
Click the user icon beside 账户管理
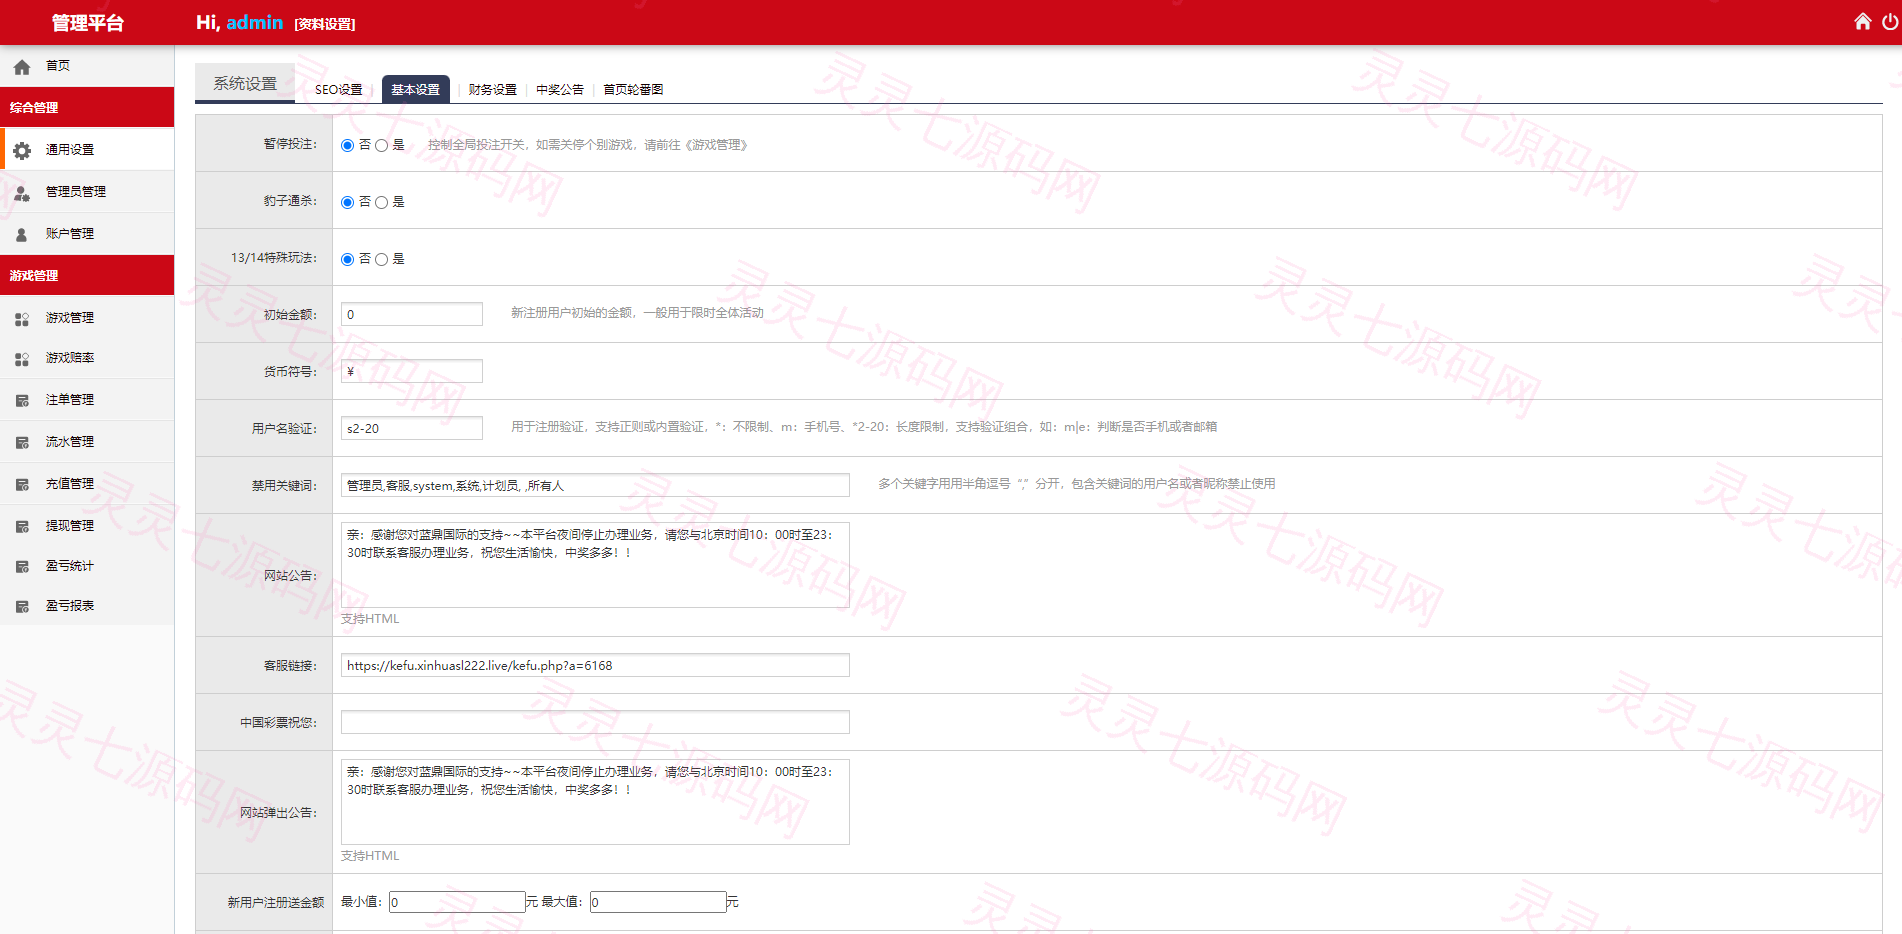tap(22, 234)
